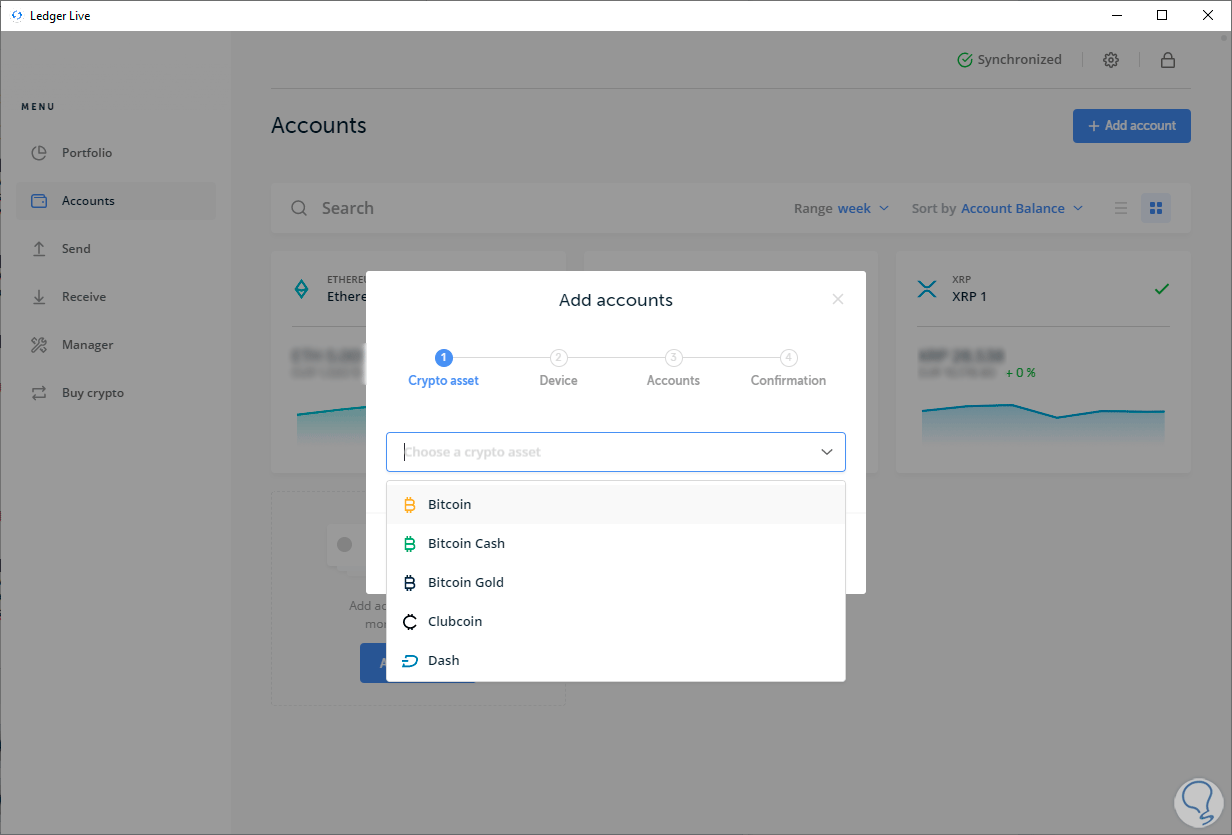This screenshot has height=835, width=1232.
Task: Click the Confirmation step label
Action: point(788,380)
